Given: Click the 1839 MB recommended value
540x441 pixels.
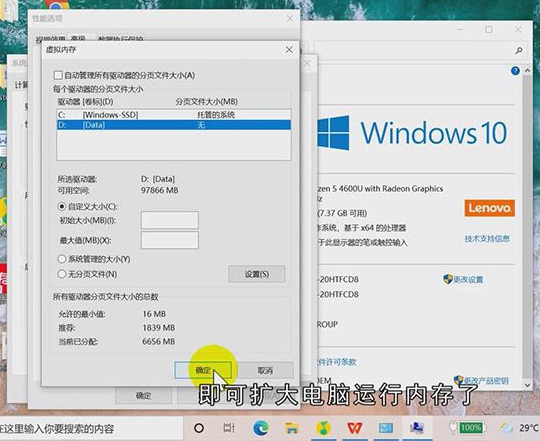Looking at the screenshot, I should point(158,328).
